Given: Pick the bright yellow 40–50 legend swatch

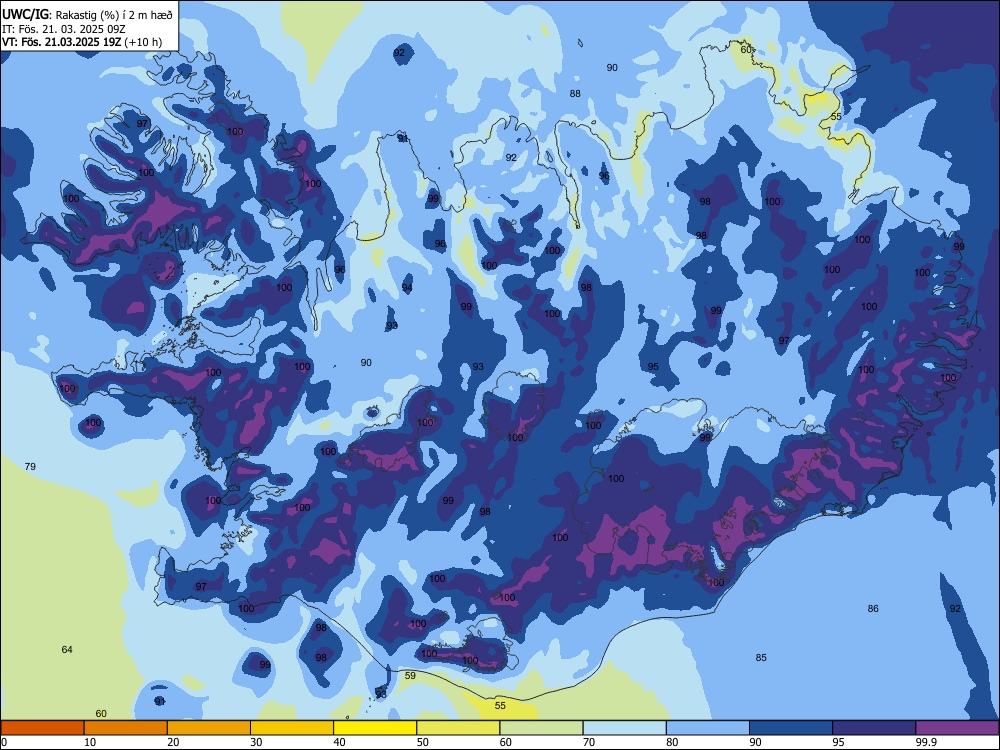Looking at the screenshot, I should (375, 728).
